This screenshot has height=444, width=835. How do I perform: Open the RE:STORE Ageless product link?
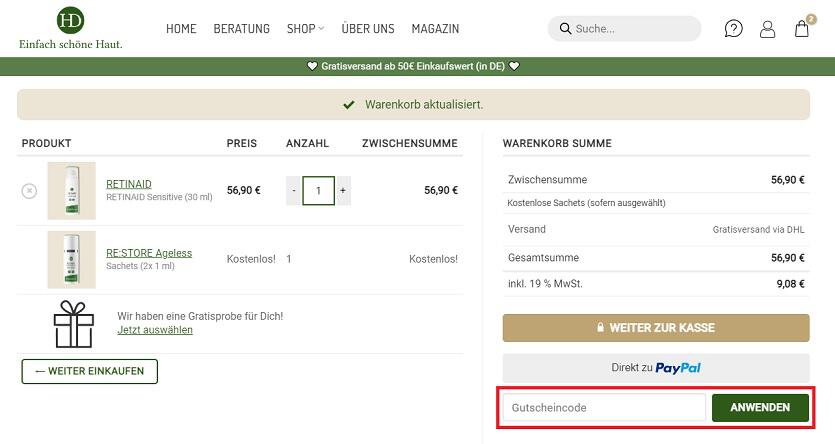[149, 253]
